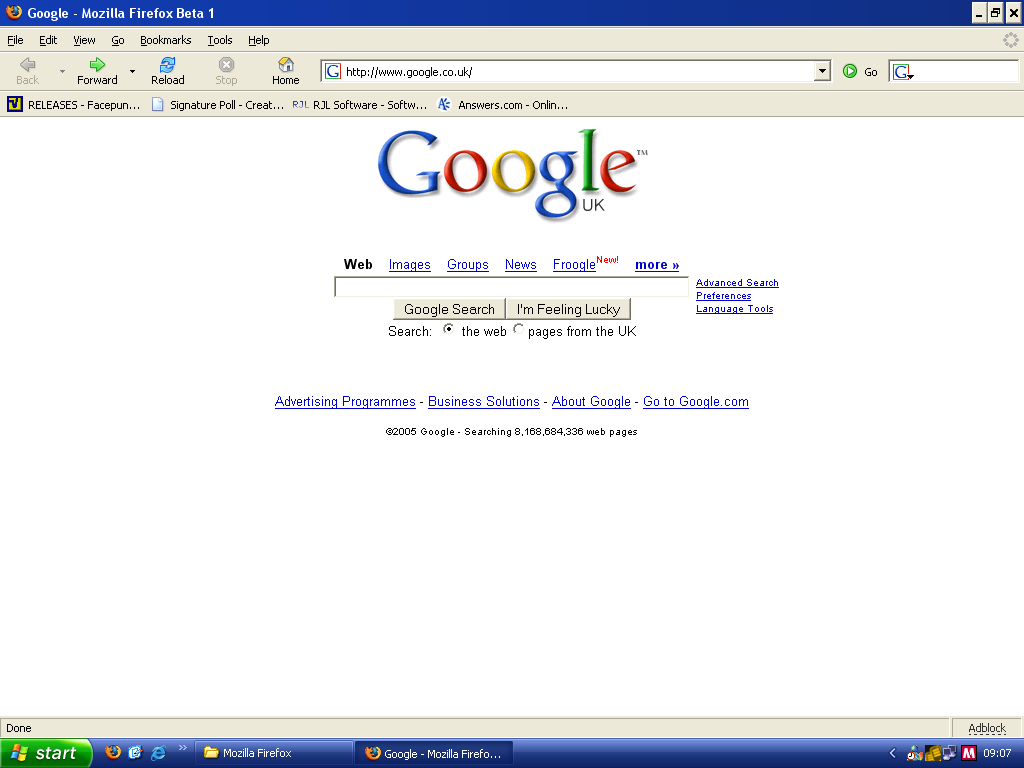Open the Go menu
The width and height of the screenshot is (1024, 768).
(x=118, y=40)
